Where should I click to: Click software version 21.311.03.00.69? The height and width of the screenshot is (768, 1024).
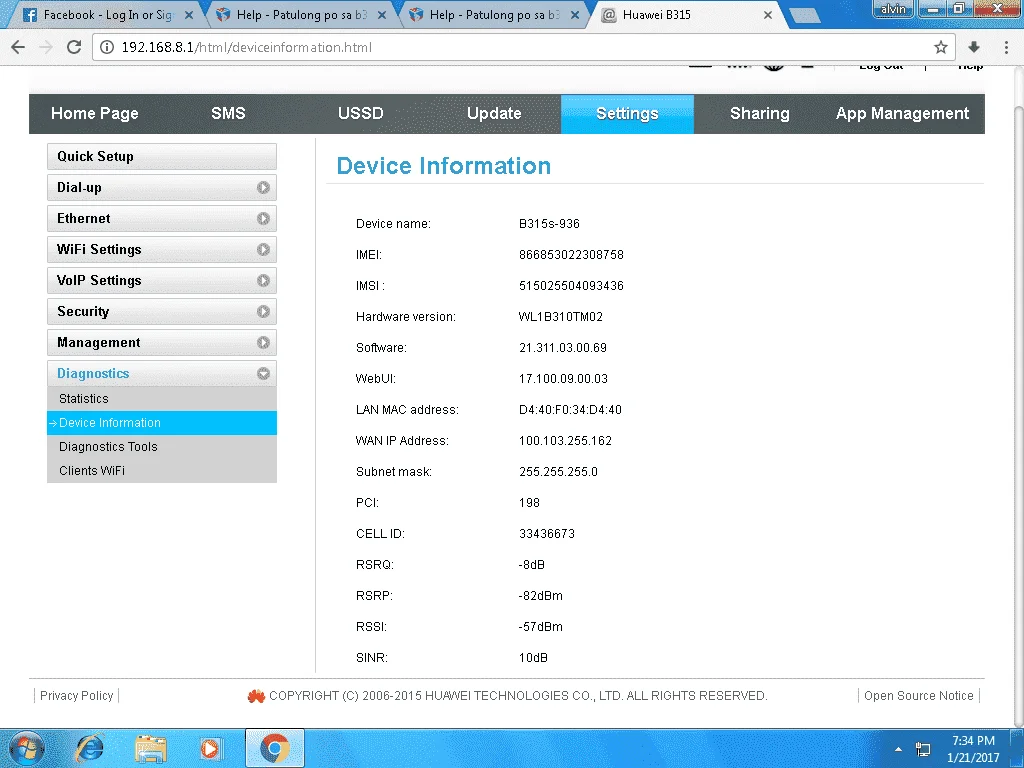point(562,348)
